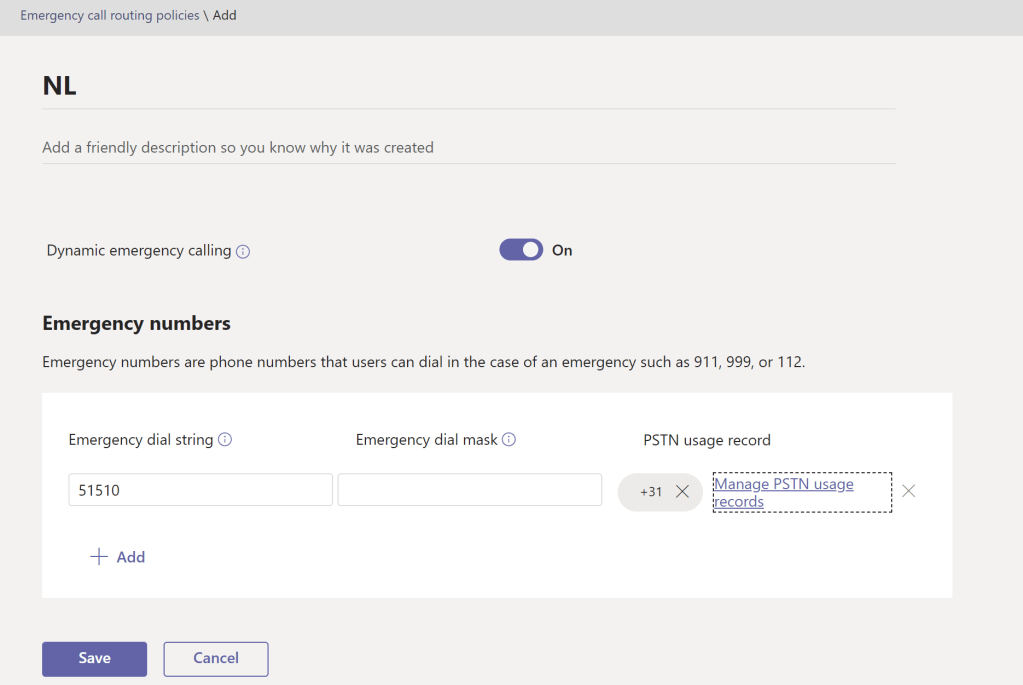1023x685 pixels.
Task: Click info icon next to Emergency dial mask
Action: point(509,440)
